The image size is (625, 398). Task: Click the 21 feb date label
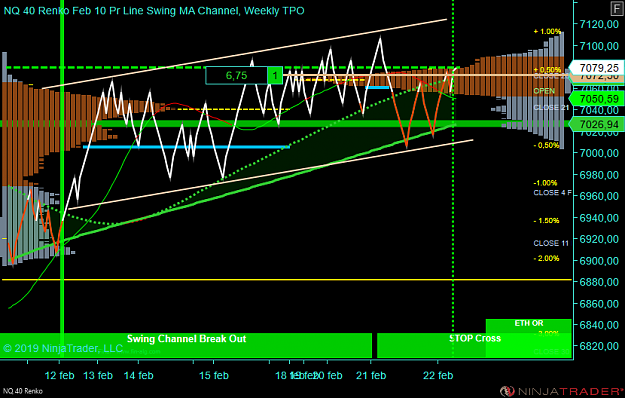371,375
